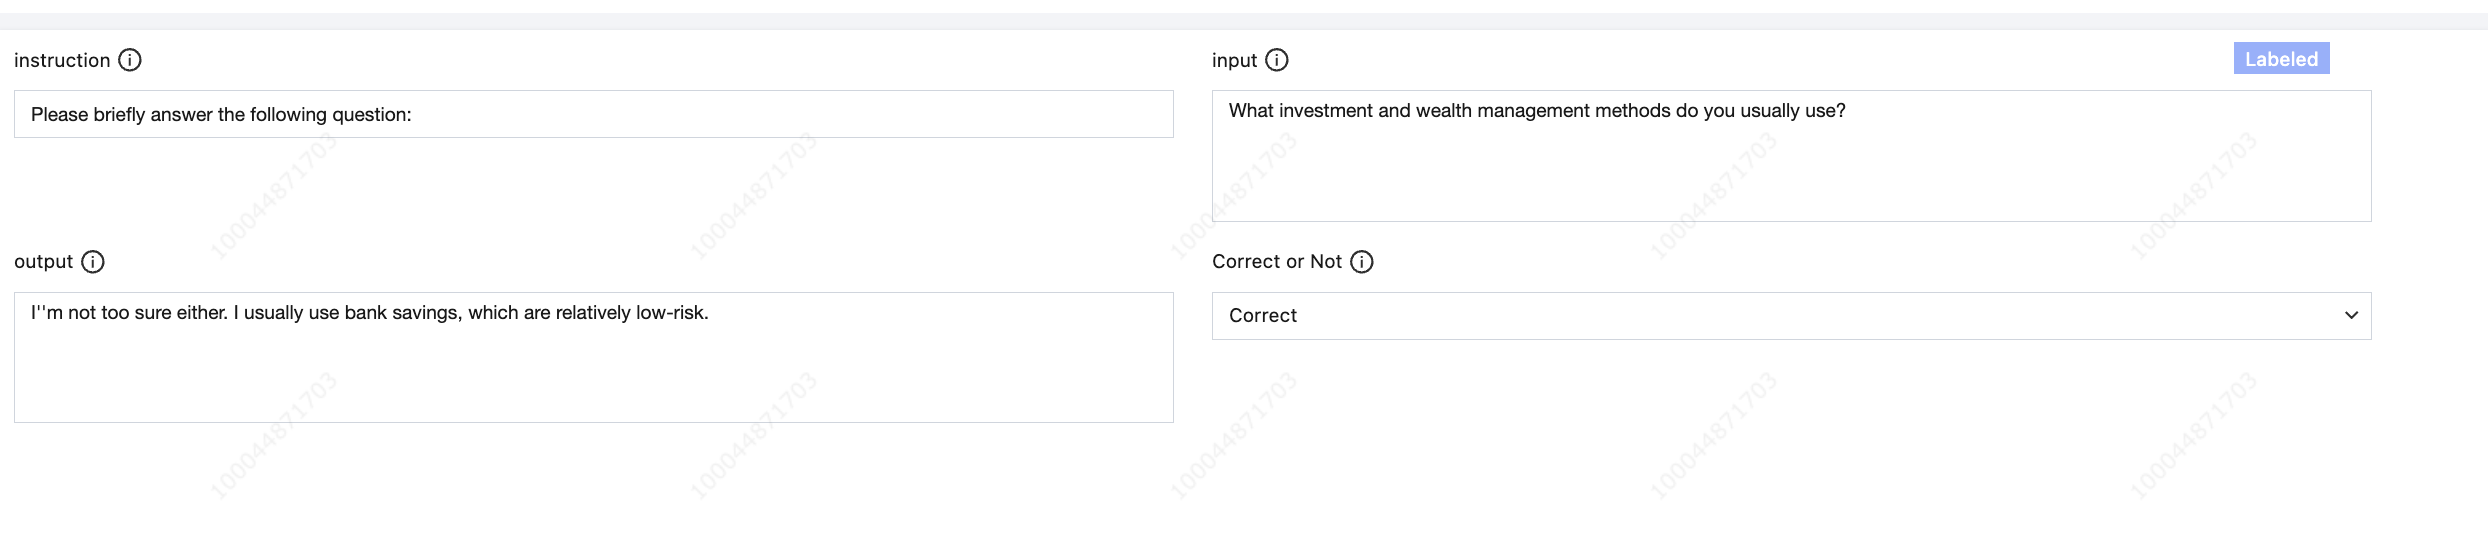The height and width of the screenshot is (542, 2488).
Task: Click the info icon next to input label
Action: coord(1277,60)
